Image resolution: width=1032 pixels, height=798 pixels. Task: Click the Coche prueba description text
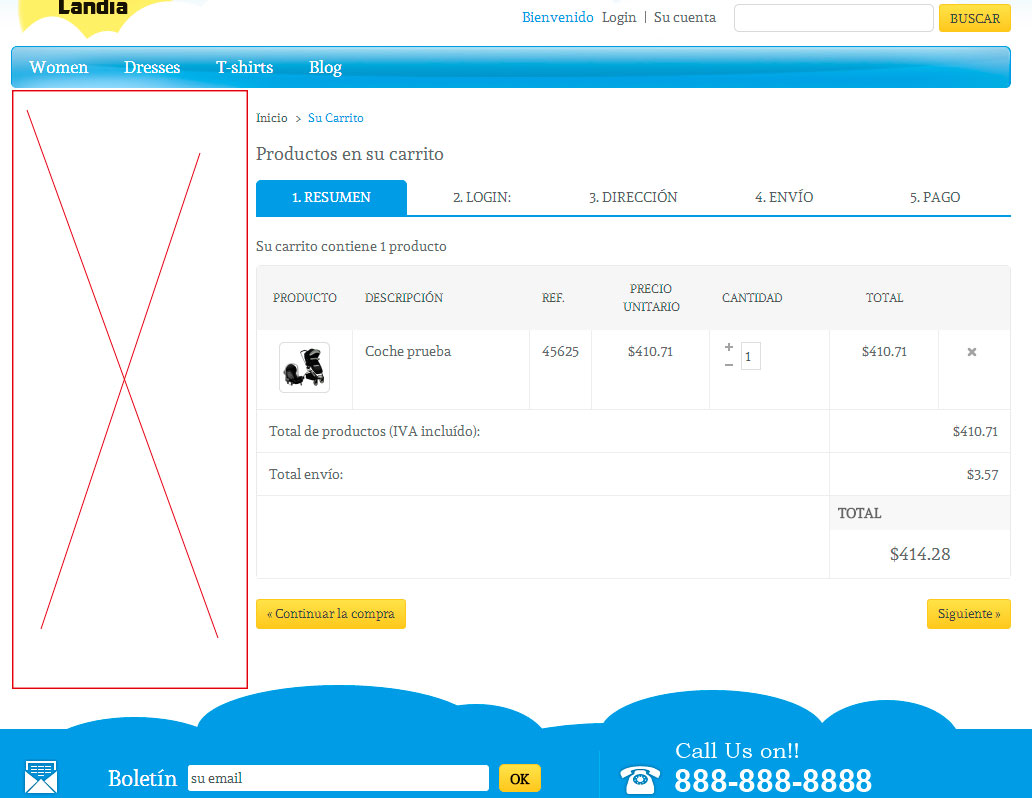pos(408,352)
